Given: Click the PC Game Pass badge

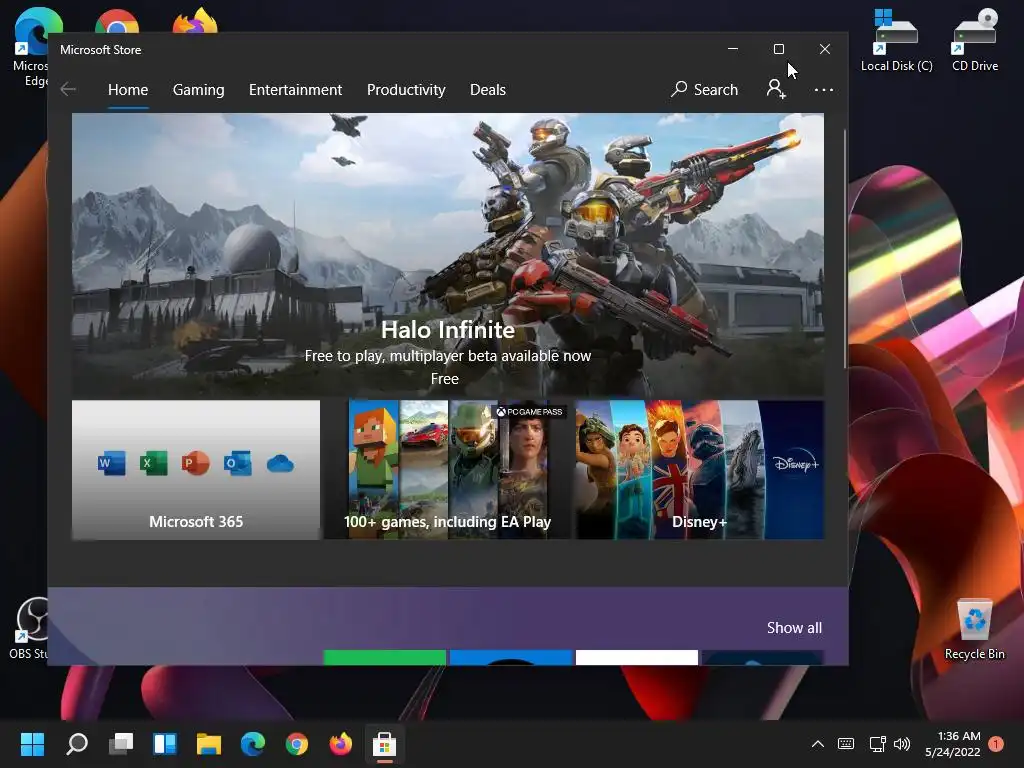Looking at the screenshot, I should coord(529,411).
